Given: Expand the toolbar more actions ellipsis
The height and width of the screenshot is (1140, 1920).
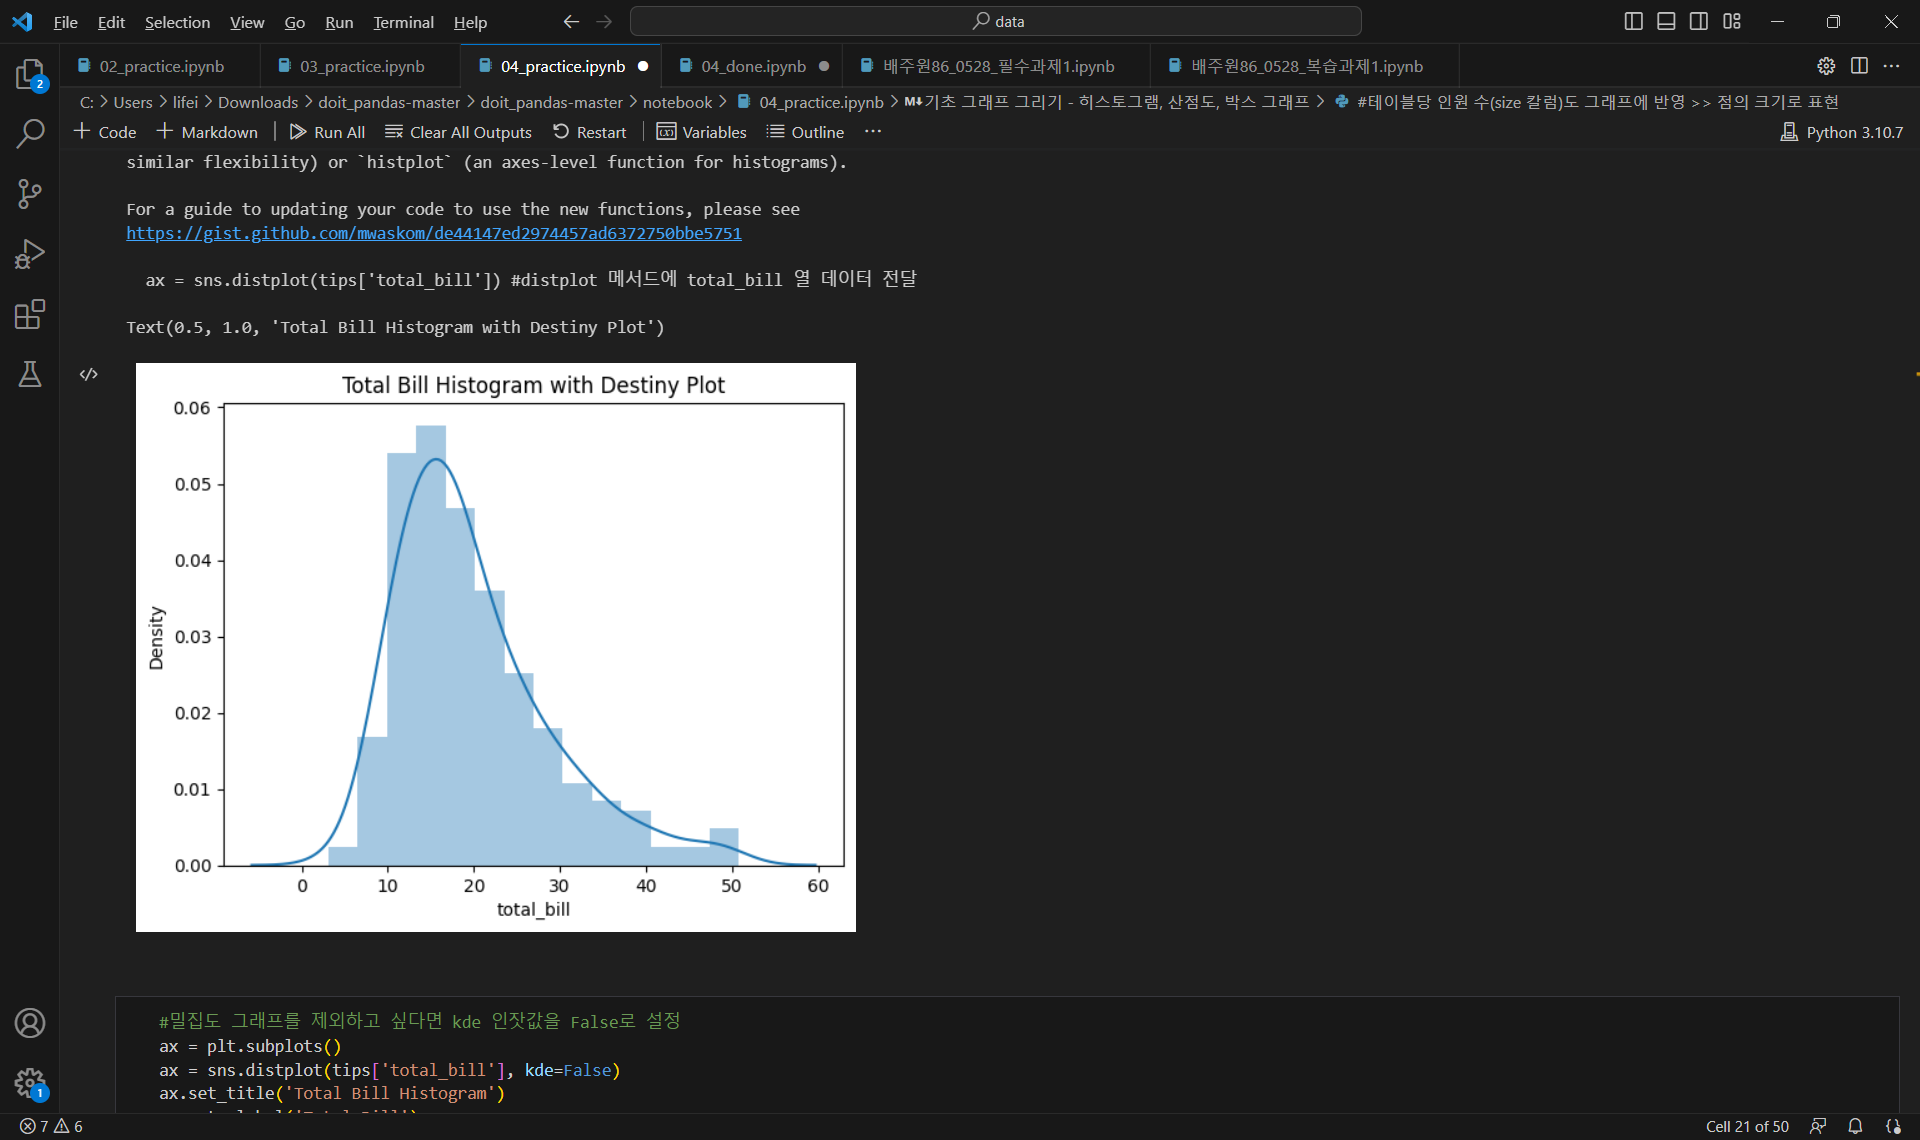Looking at the screenshot, I should click(x=873, y=132).
